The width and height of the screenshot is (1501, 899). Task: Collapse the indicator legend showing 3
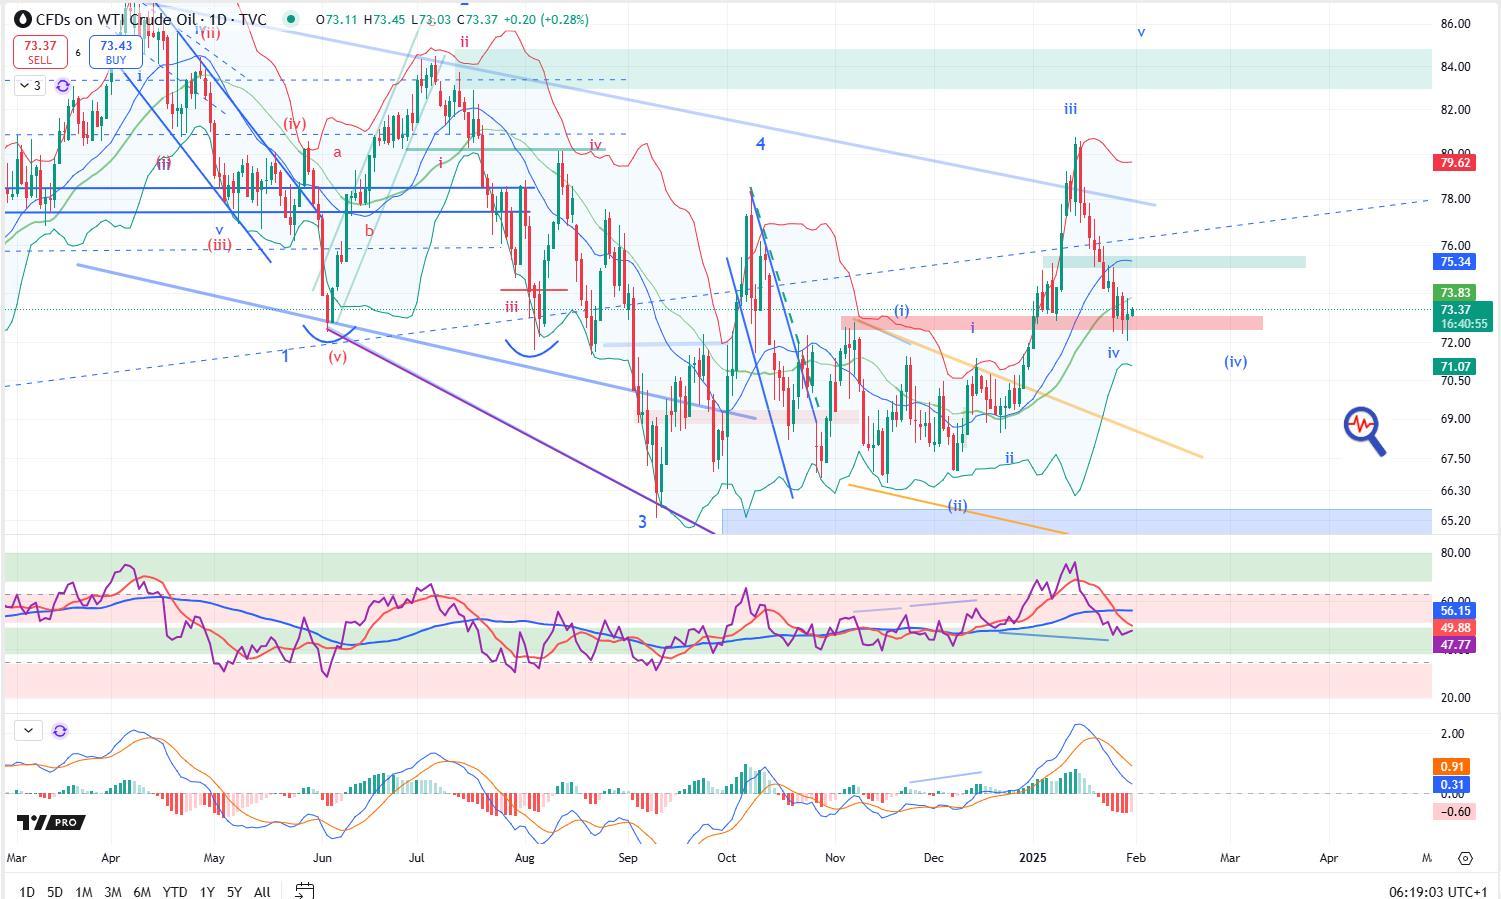[30, 86]
